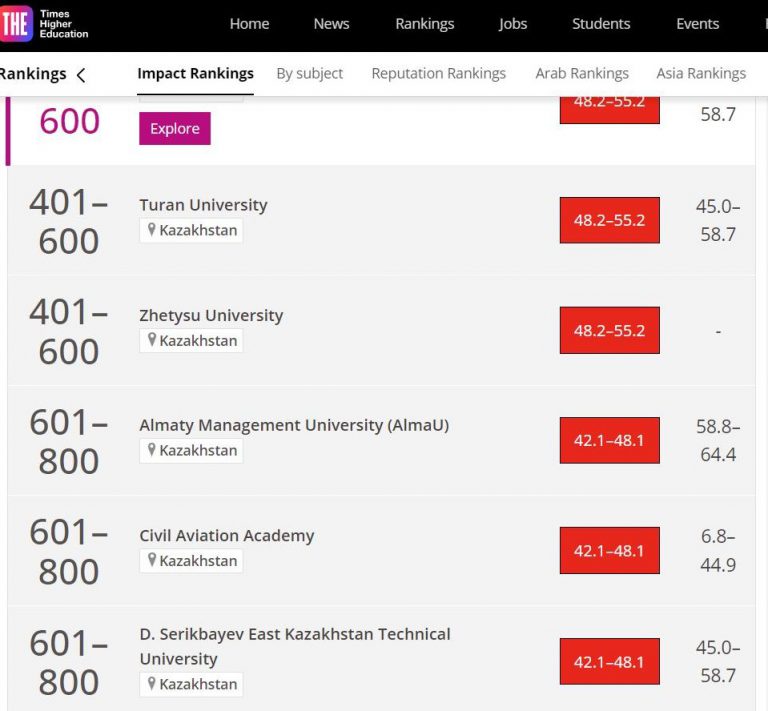768x711 pixels.
Task: Click Zhetysu University's red 48.2–55.2 score box
Action: pyautogui.click(x=609, y=330)
